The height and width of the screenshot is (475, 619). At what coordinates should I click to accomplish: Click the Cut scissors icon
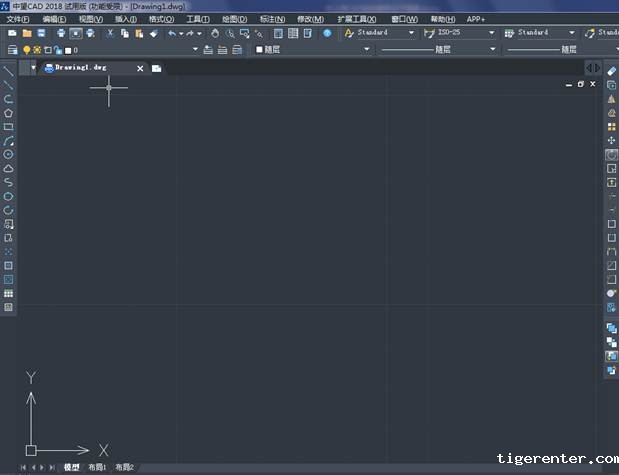(x=110, y=33)
